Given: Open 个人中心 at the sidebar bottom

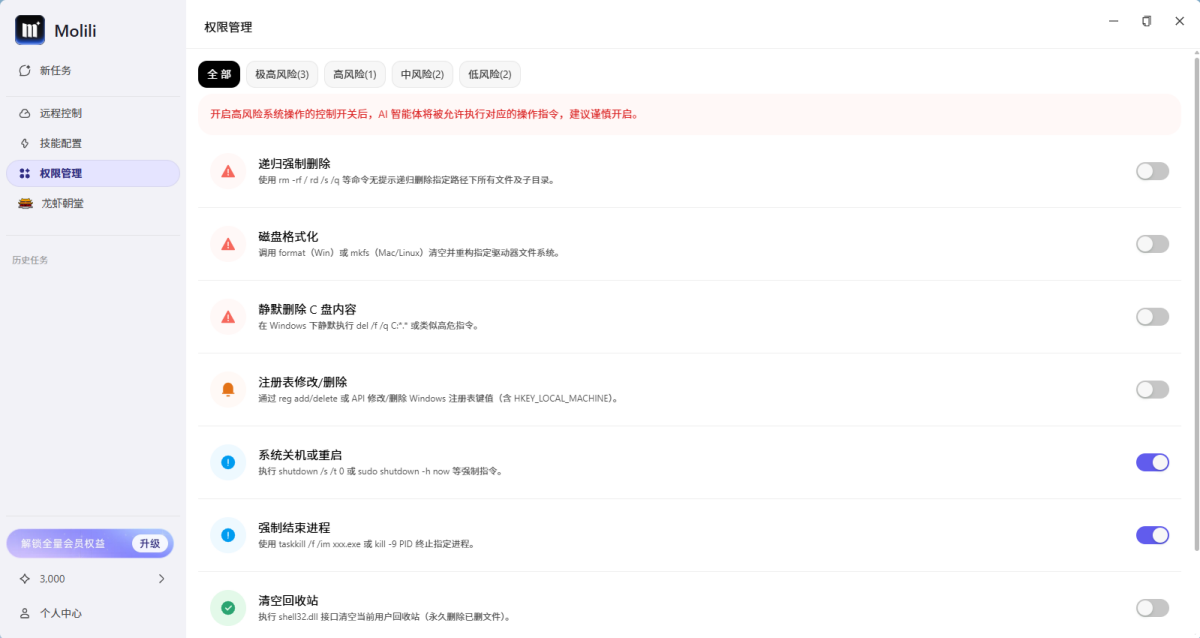Looking at the screenshot, I should tap(60, 613).
